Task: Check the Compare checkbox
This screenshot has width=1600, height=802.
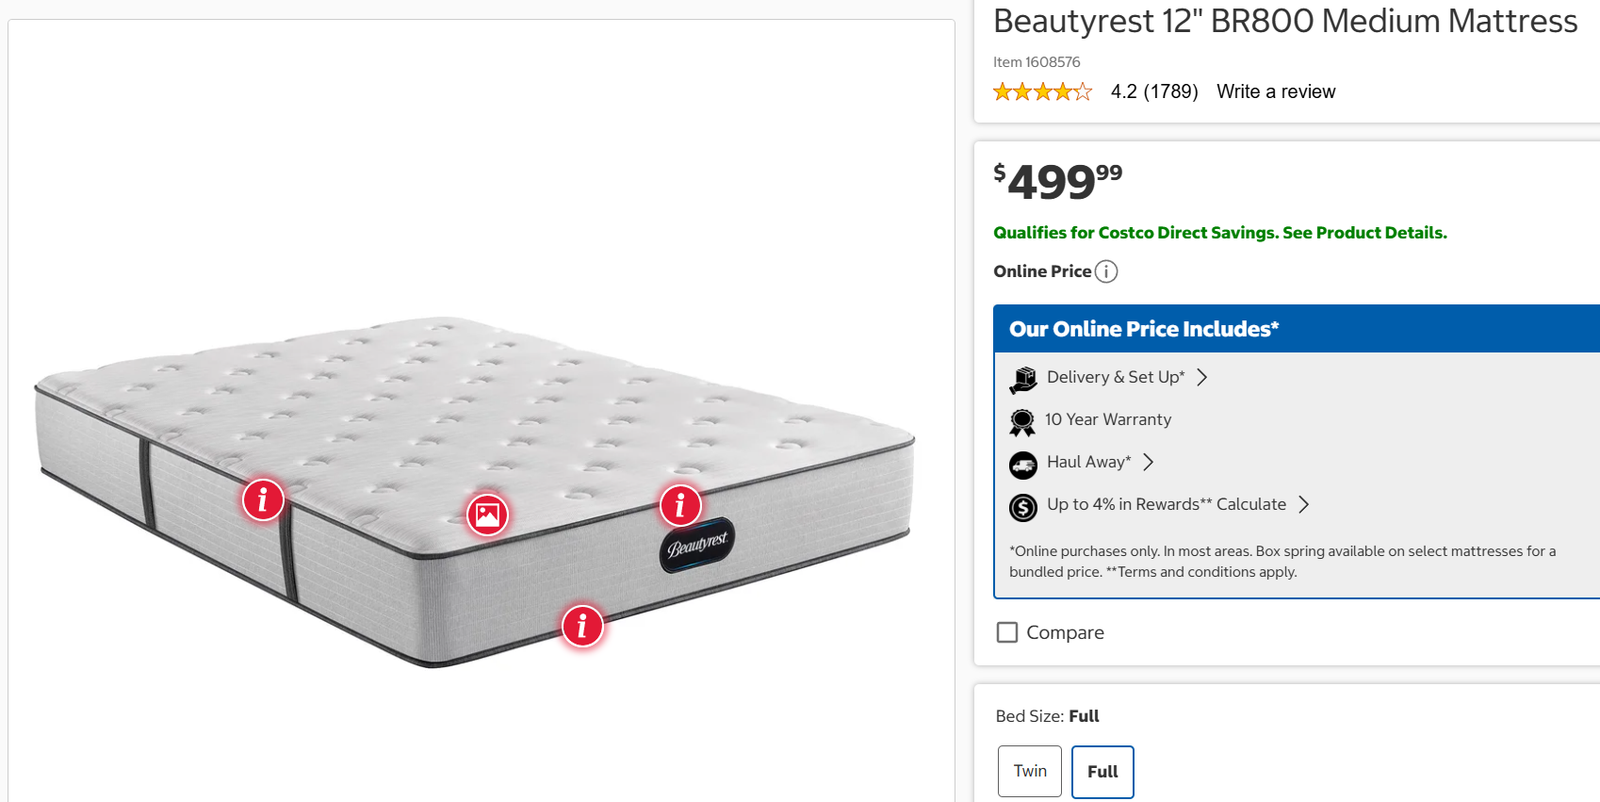Action: click(1007, 633)
